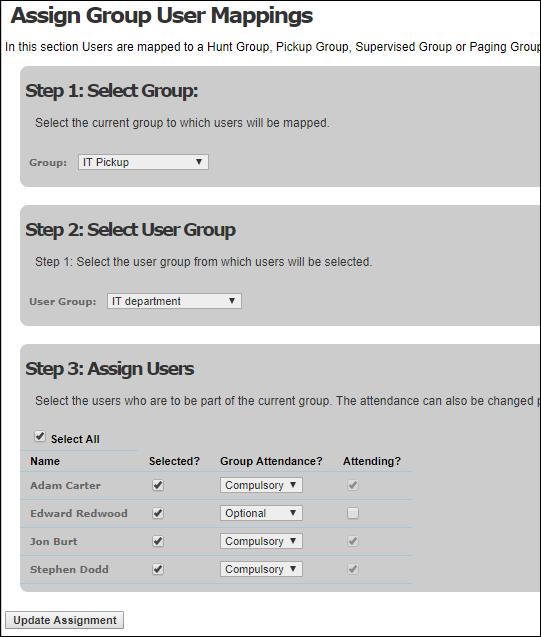Click Stephen Dodd's Attending checkbox
The image size is (541, 637).
point(353,569)
